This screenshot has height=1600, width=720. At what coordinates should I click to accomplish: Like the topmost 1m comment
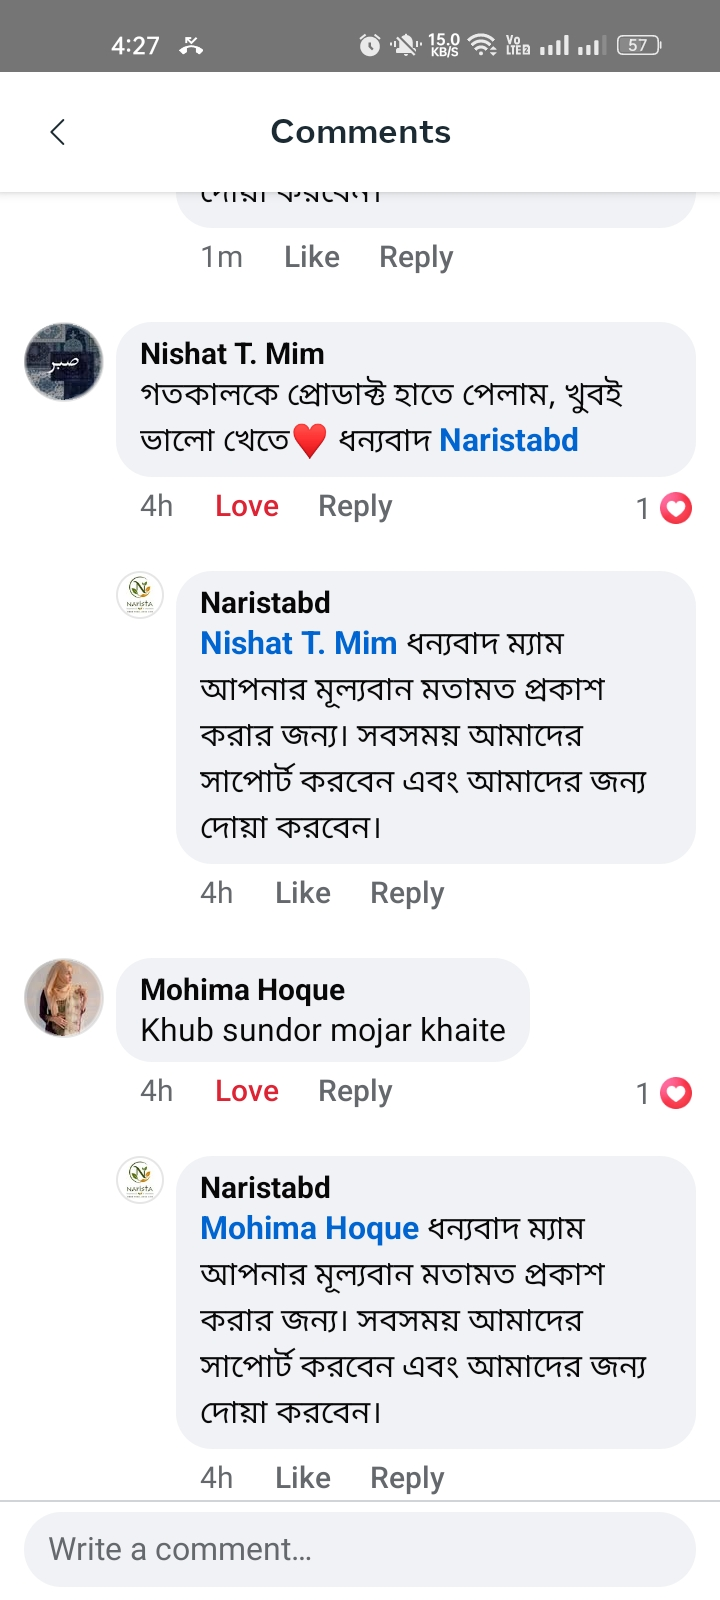click(x=312, y=257)
